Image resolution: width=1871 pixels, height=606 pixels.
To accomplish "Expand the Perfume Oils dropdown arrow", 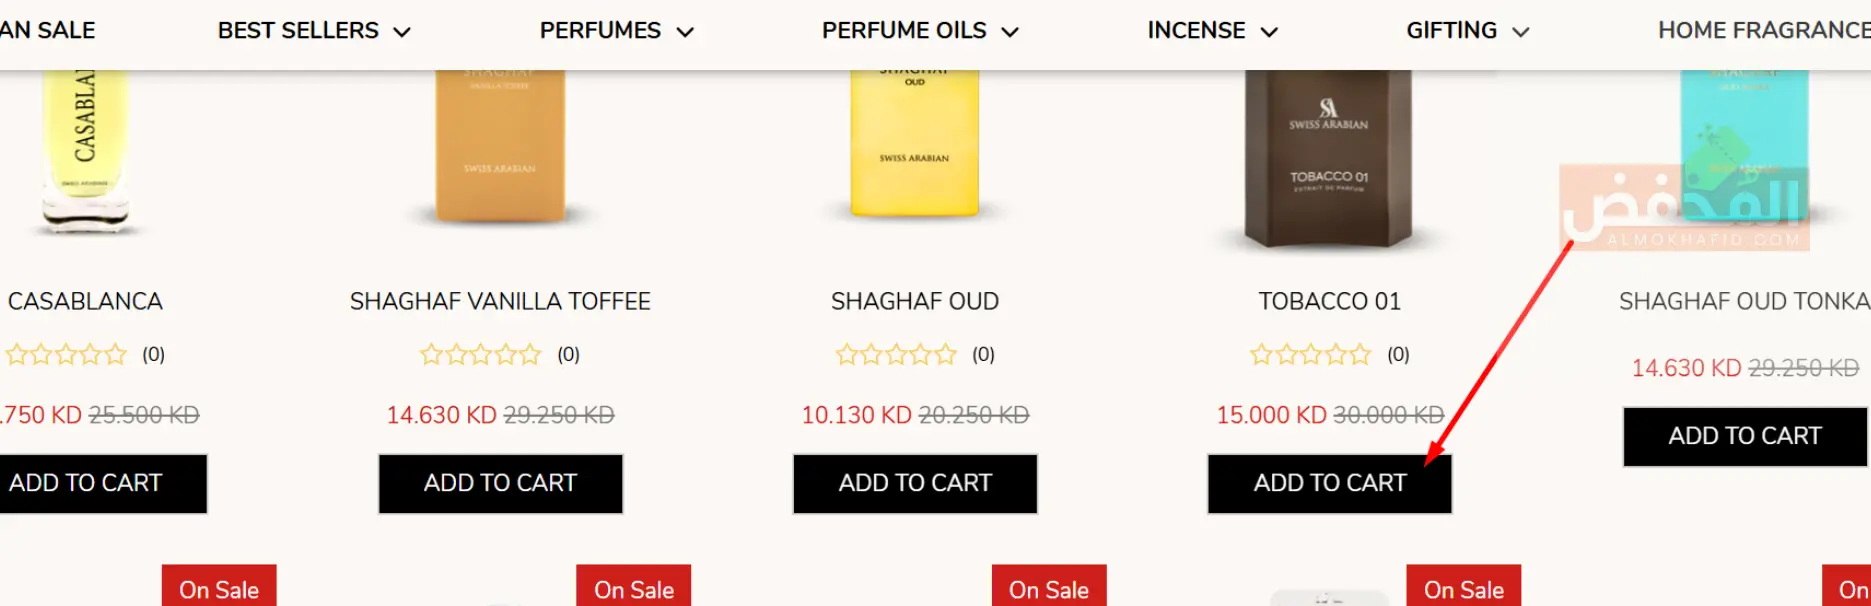I will (1010, 32).
